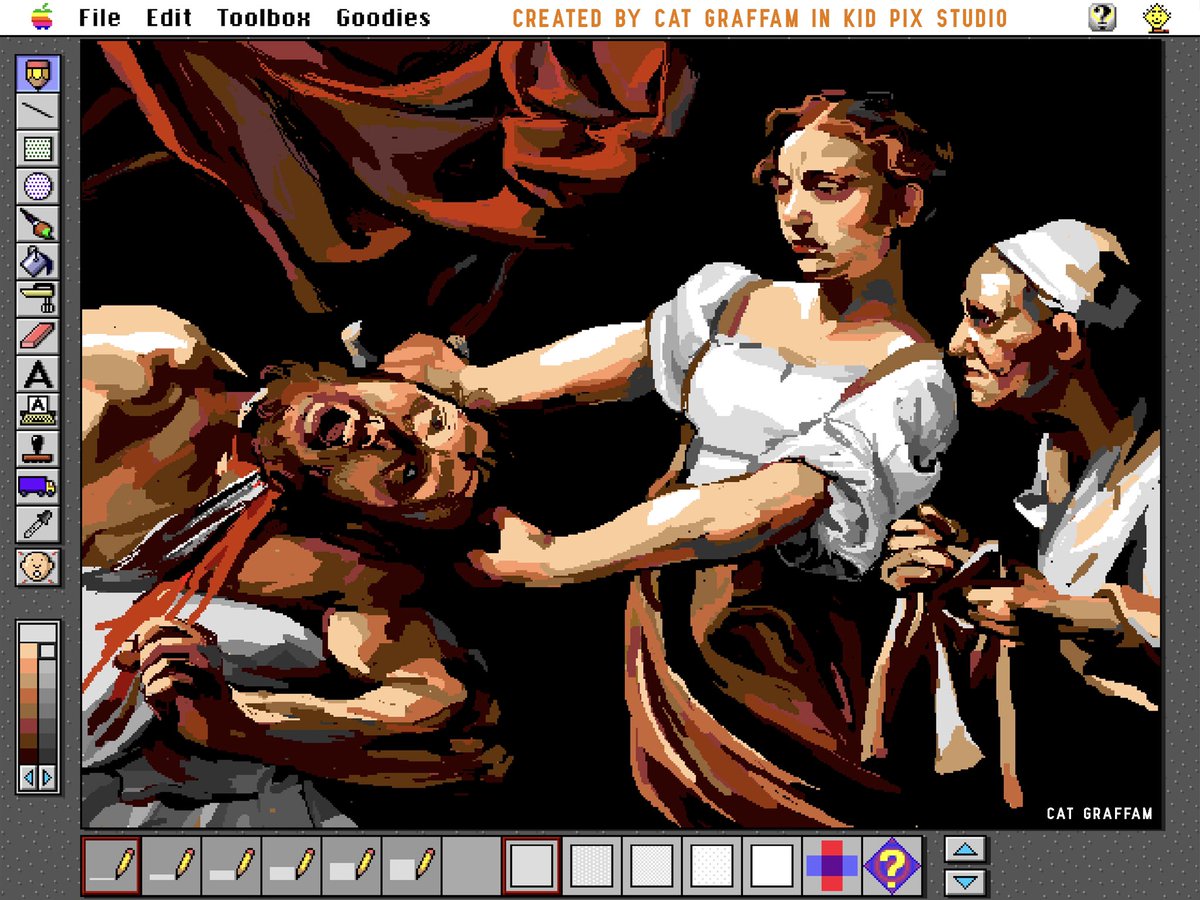
Task: Select the plain white pattern option
Action: pos(771,865)
